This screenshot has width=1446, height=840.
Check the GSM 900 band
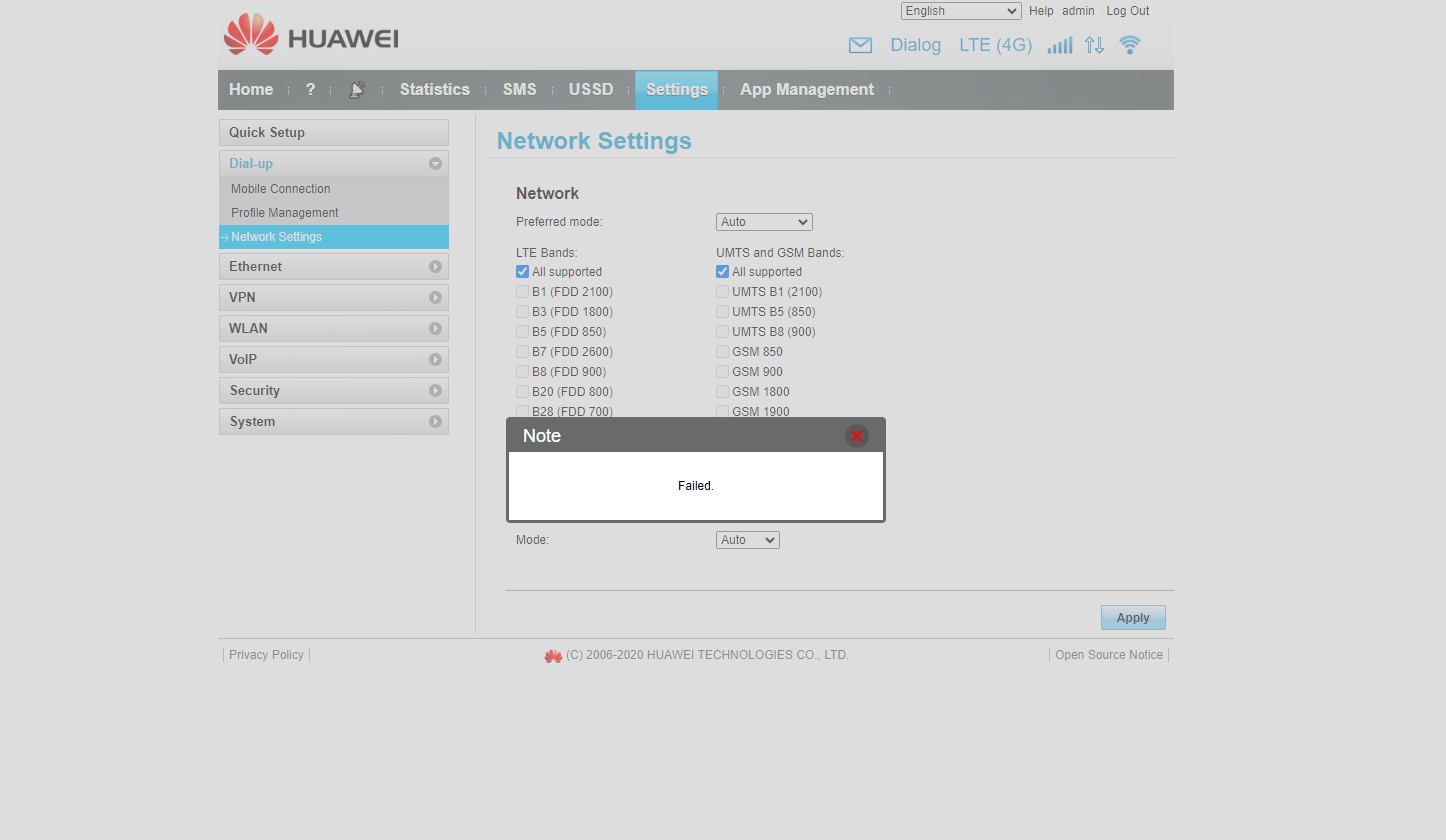tap(722, 372)
